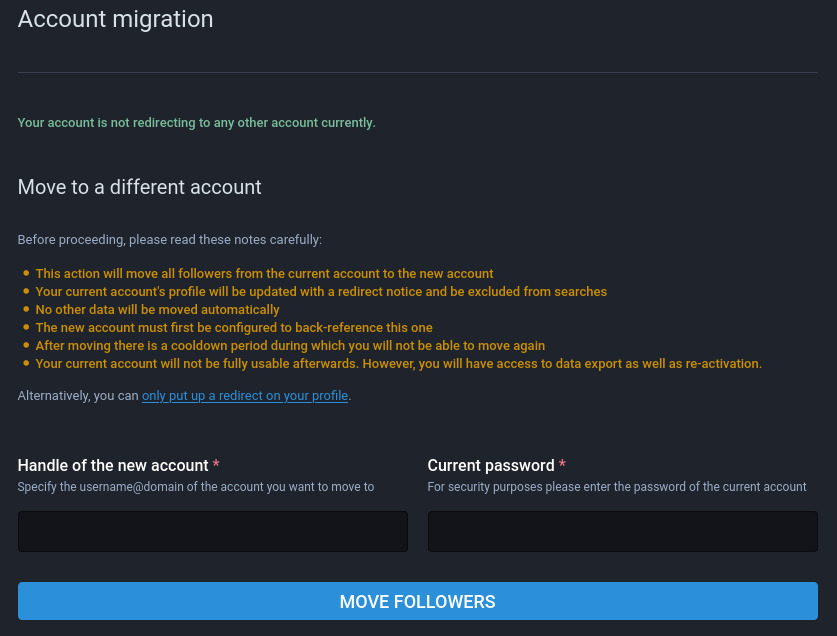Click the 'not be fully usable' warning bullet
837x636 pixels.
click(398, 364)
